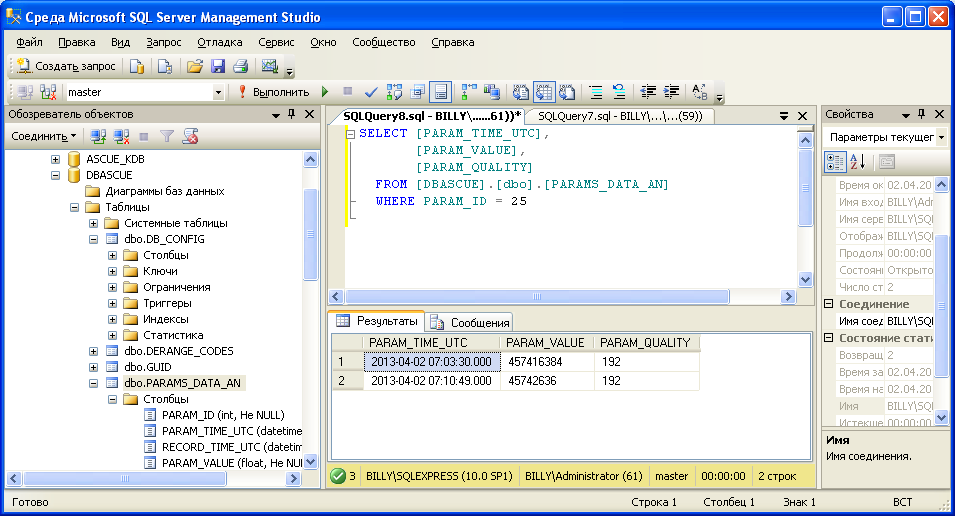Expand the ASCUE_KDB database node
This screenshot has width=955, height=516.
point(55,159)
